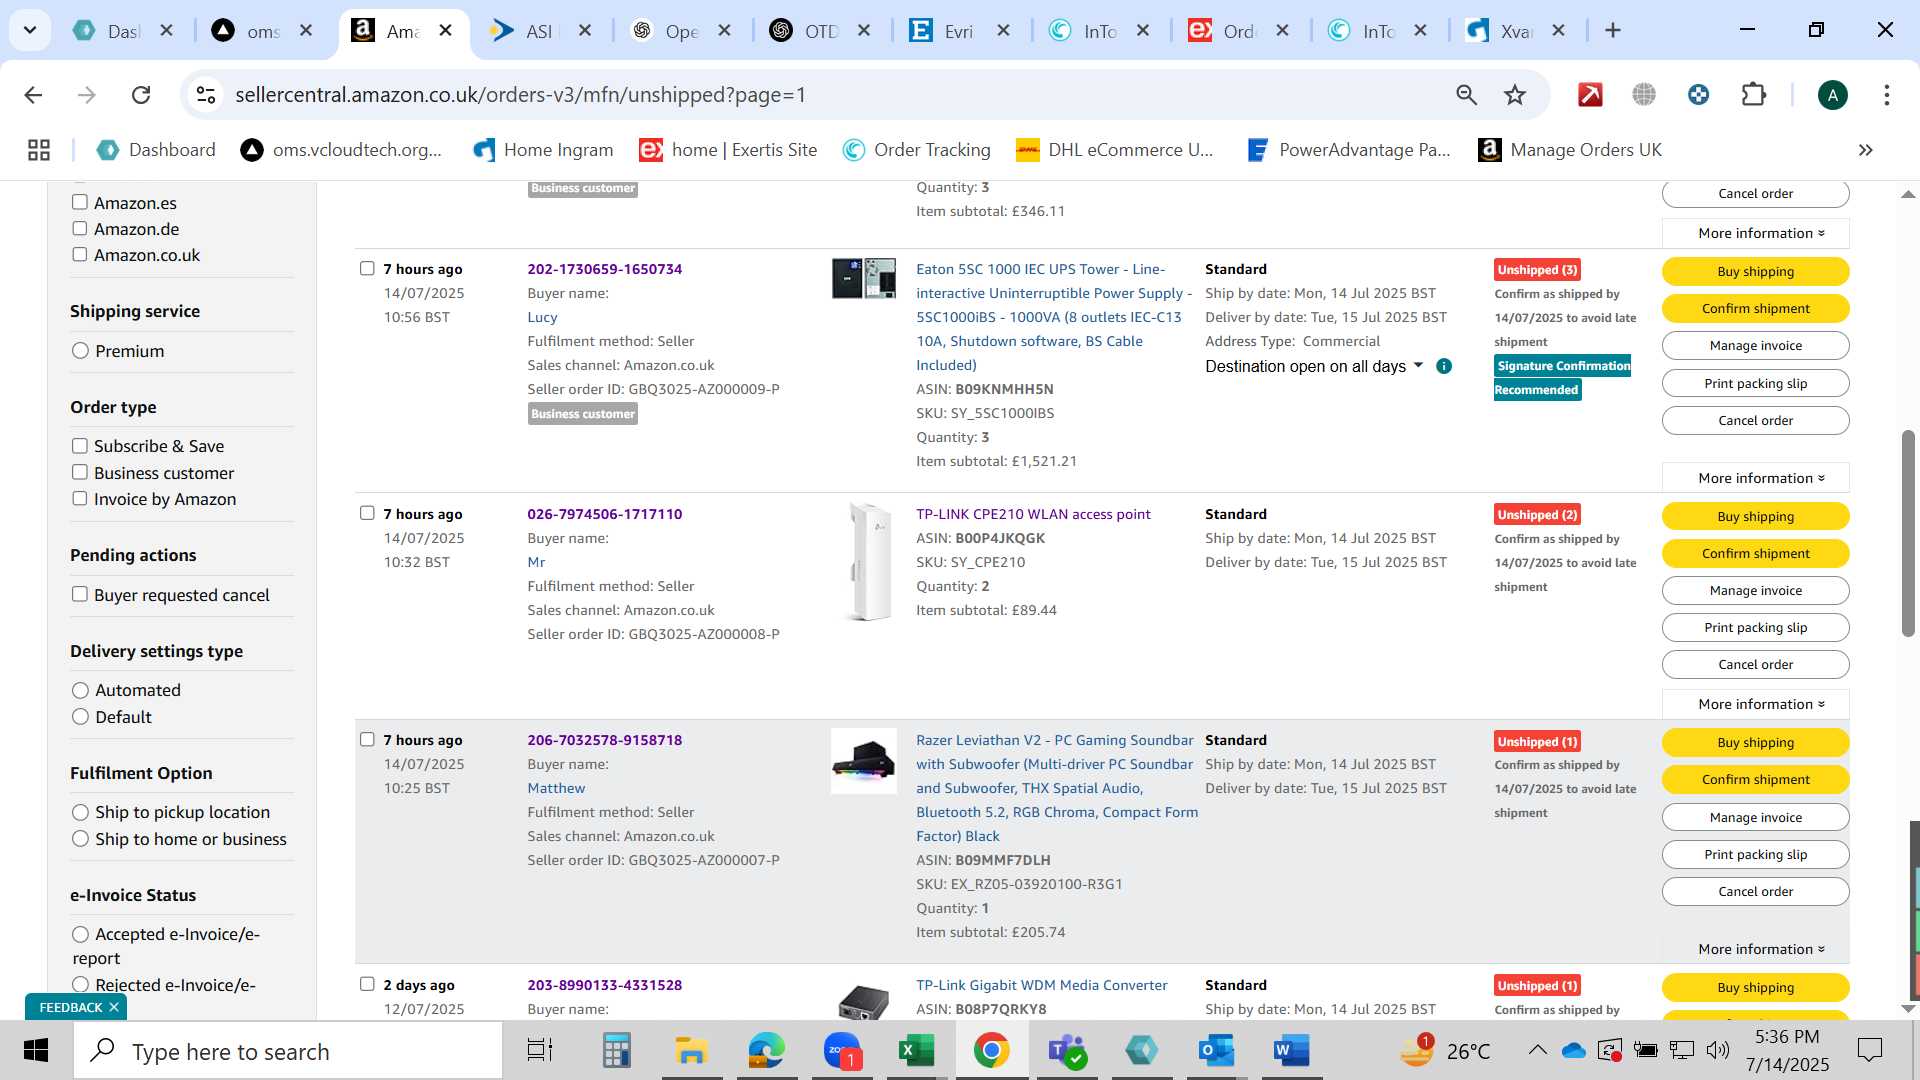Tick the Amazon.de marketplace checkbox
This screenshot has width=1920, height=1080.
(x=80, y=228)
